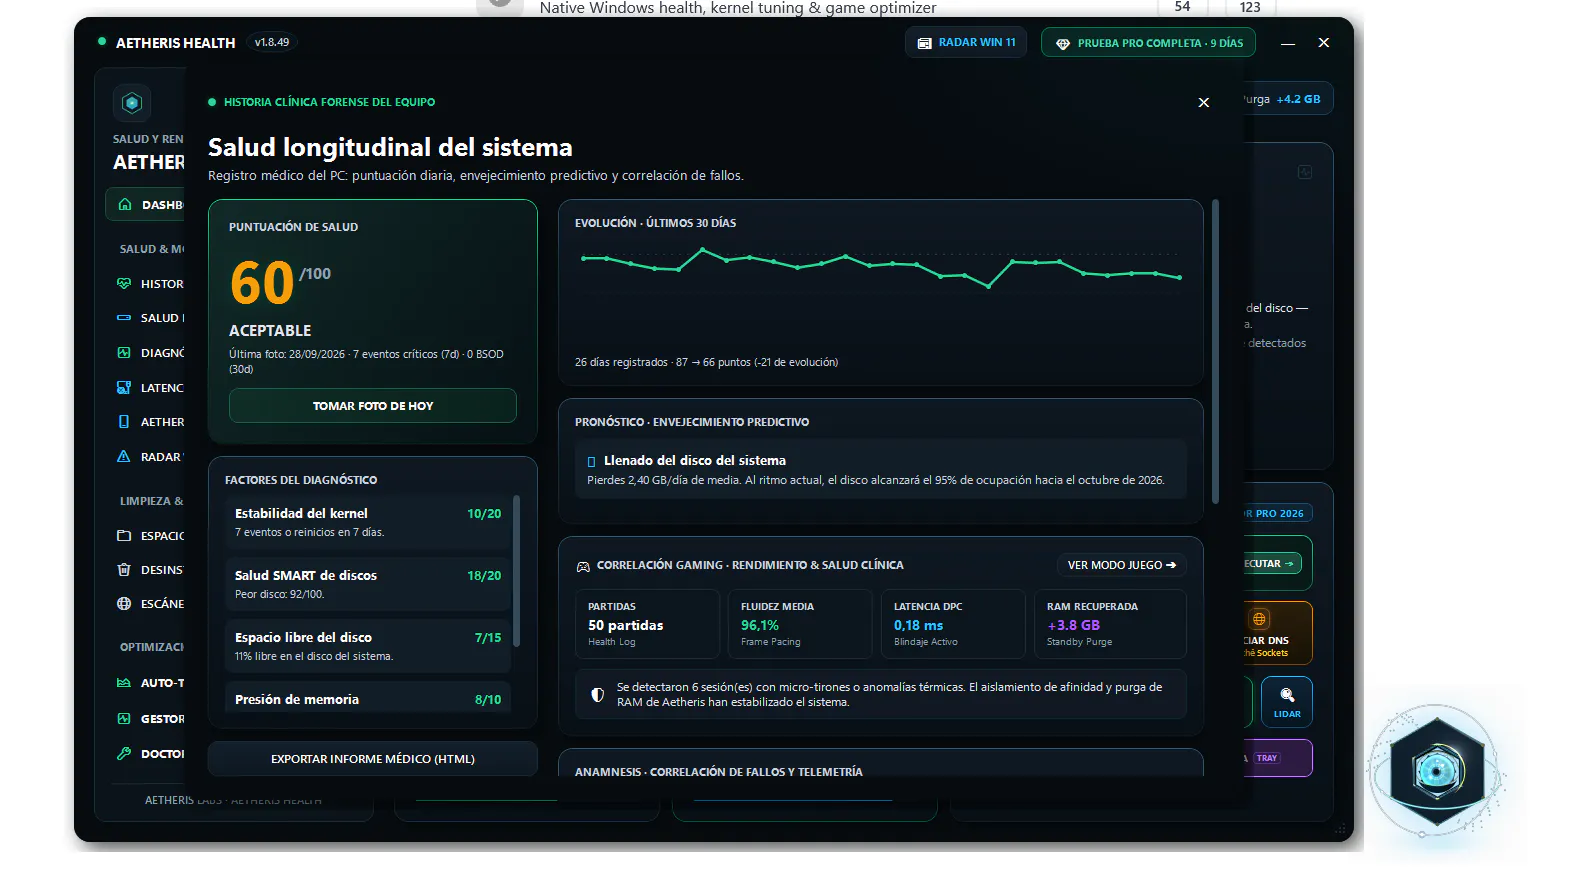The width and height of the screenshot is (1573, 869).
Task: Click the RAM Recuperada +3.8 GB card
Action: pos(1110,624)
